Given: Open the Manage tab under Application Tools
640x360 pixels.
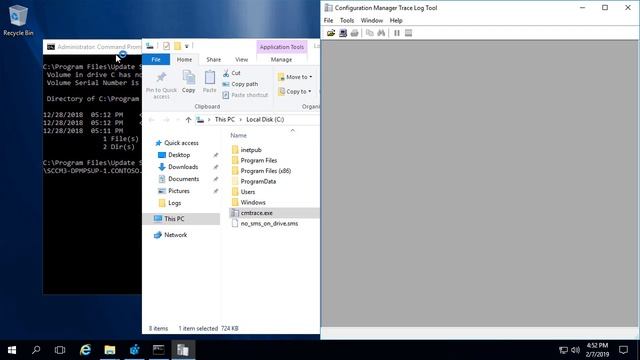Looking at the screenshot, I should 281,60.
